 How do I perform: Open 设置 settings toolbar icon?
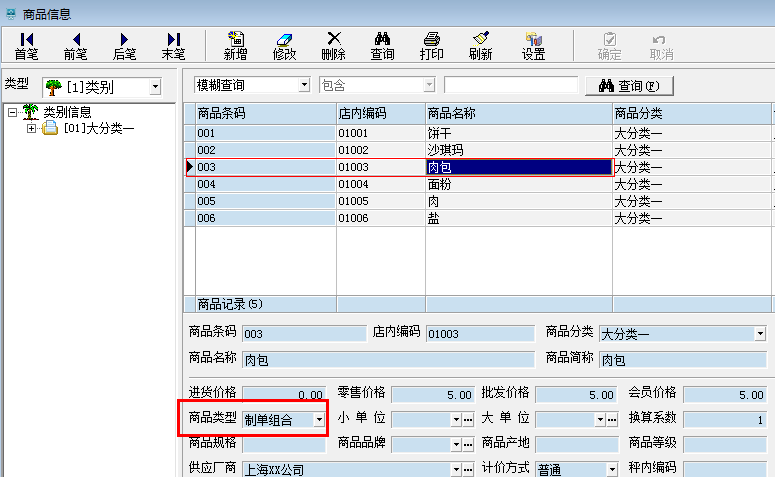[x=534, y=46]
